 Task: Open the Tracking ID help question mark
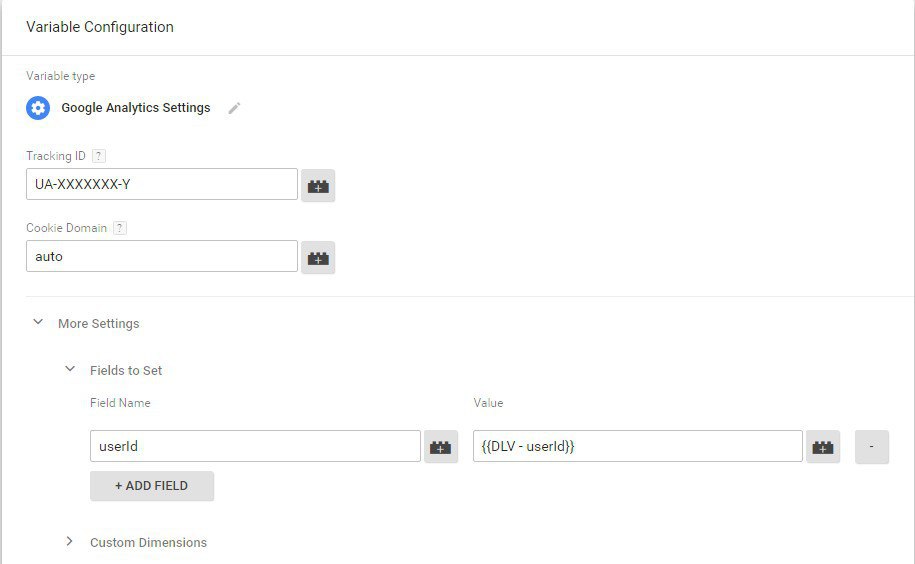coord(99,156)
